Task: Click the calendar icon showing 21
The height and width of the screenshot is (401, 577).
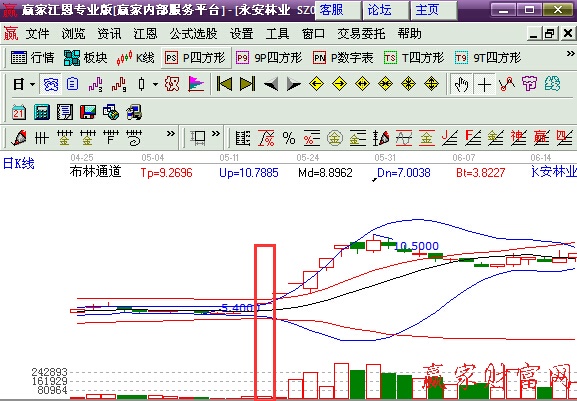Action: click(x=19, y=112)
